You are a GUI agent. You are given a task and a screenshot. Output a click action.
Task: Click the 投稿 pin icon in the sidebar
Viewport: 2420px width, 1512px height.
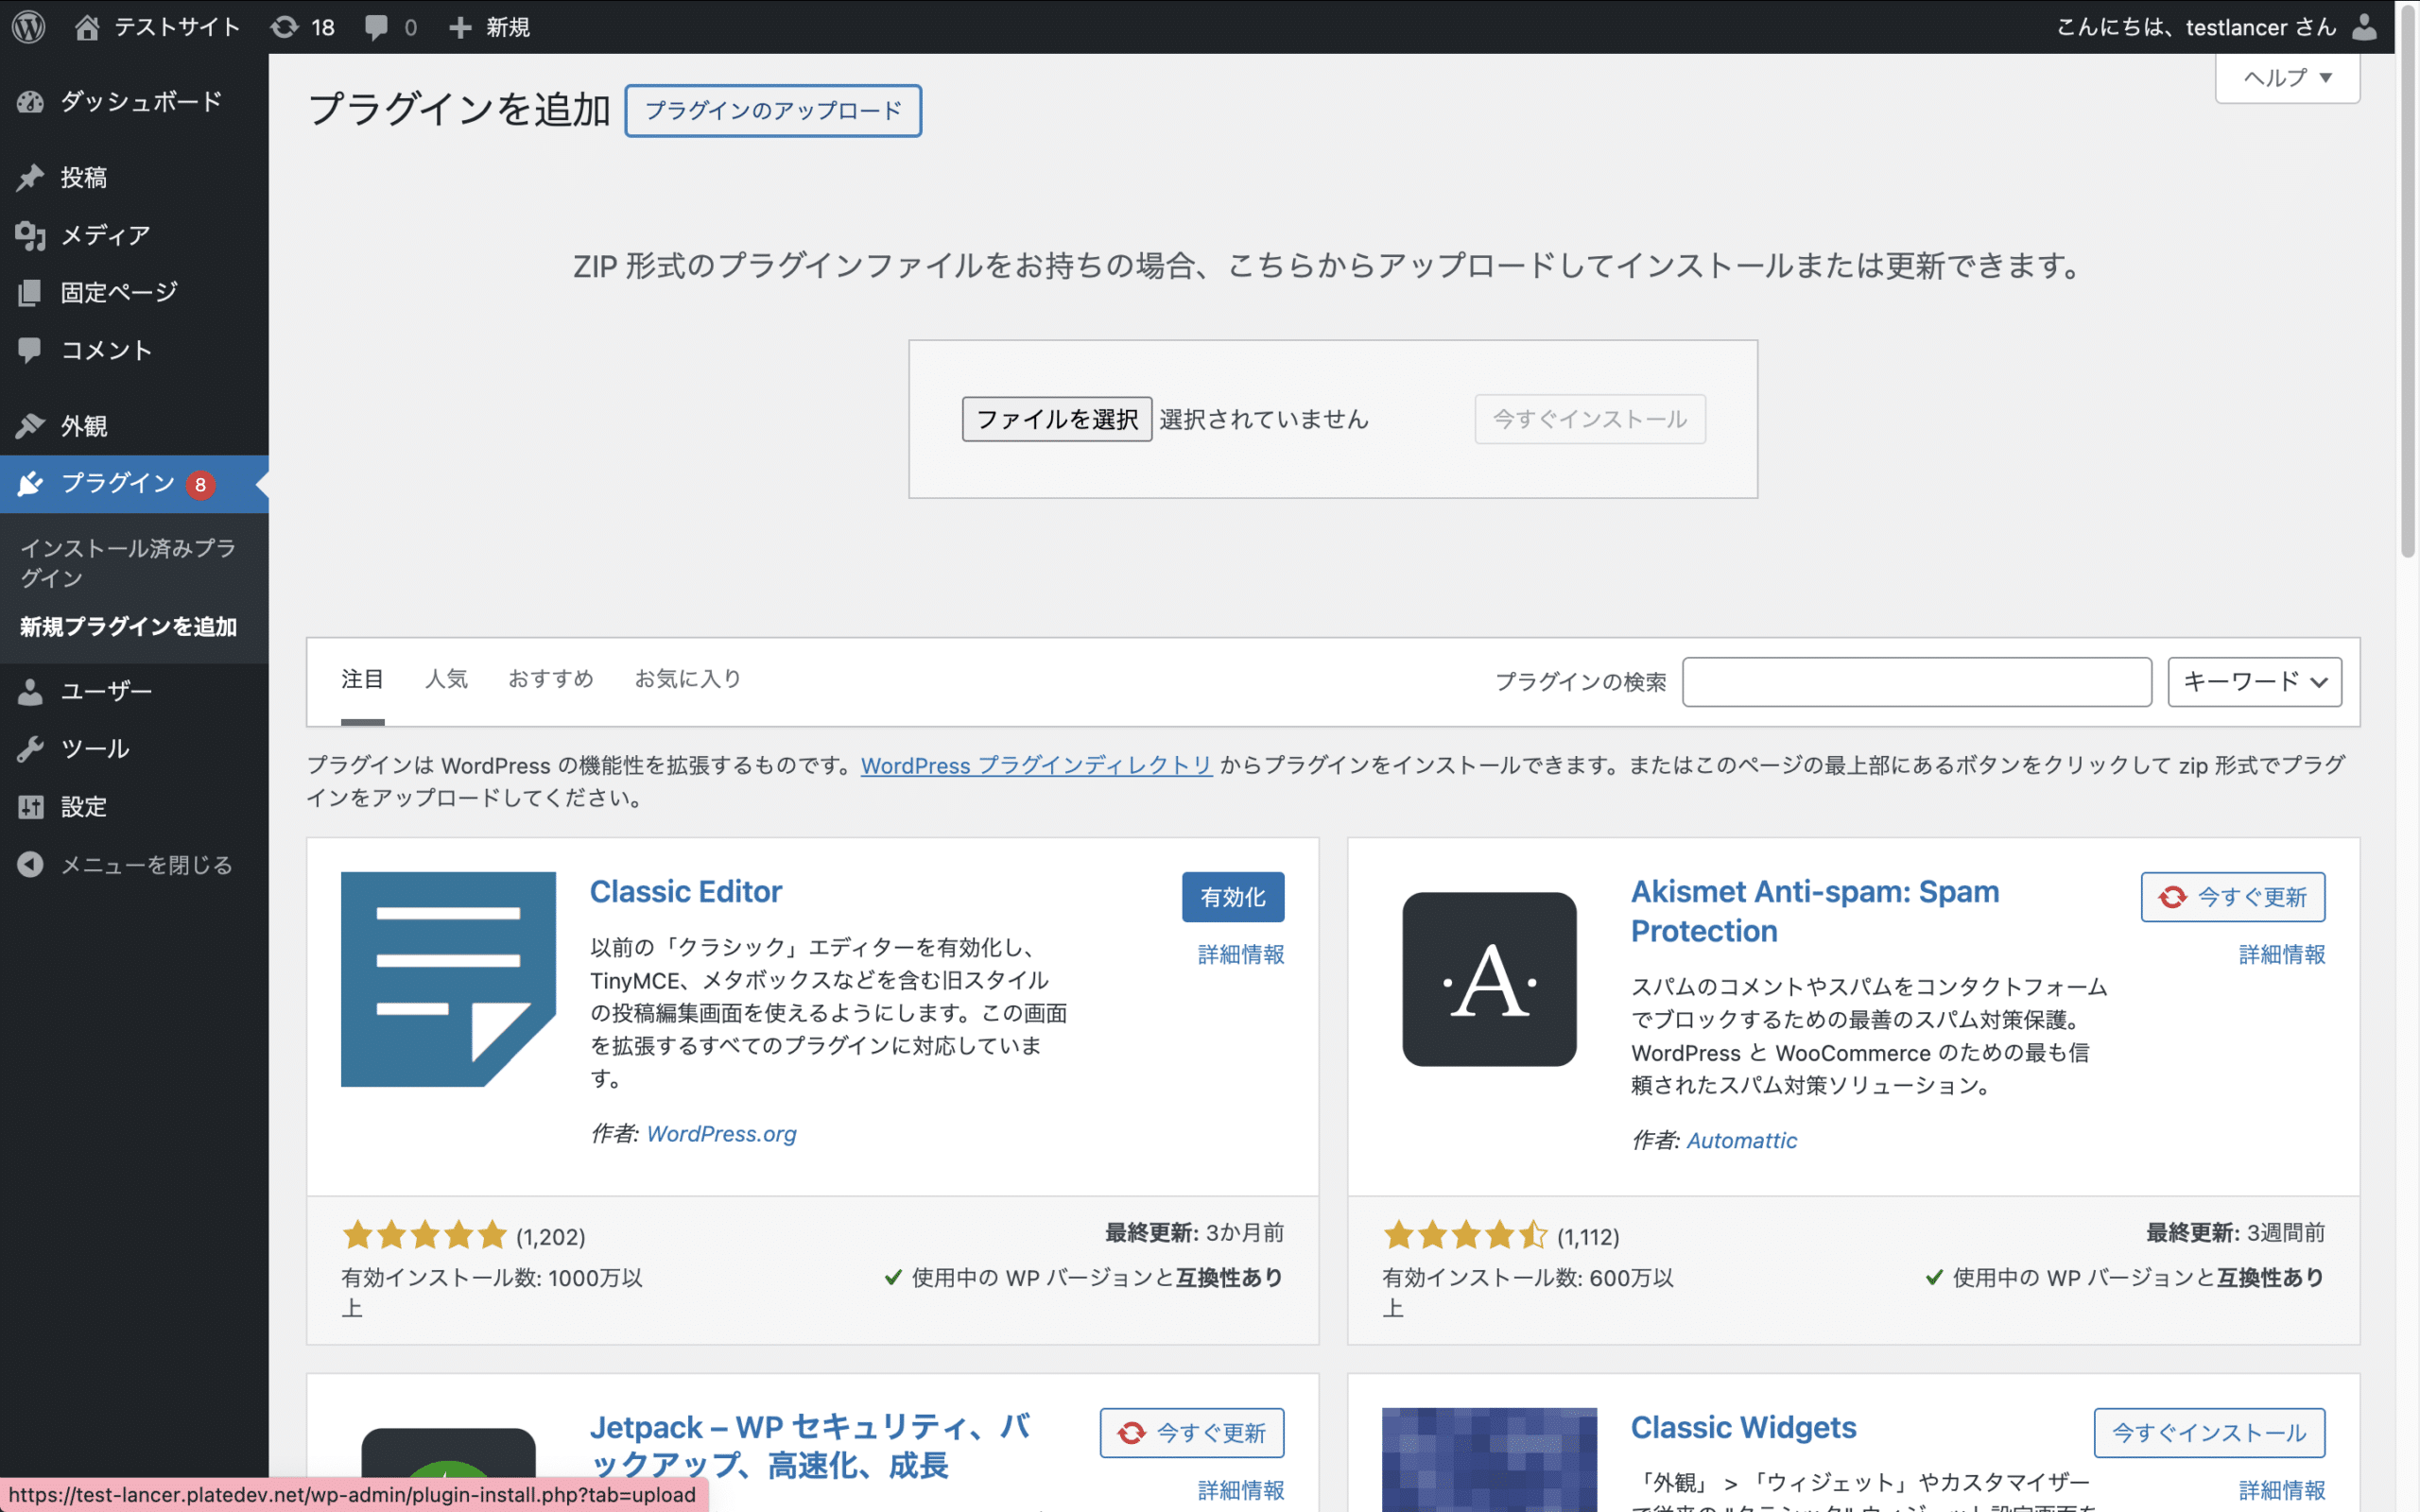point(30,178)
